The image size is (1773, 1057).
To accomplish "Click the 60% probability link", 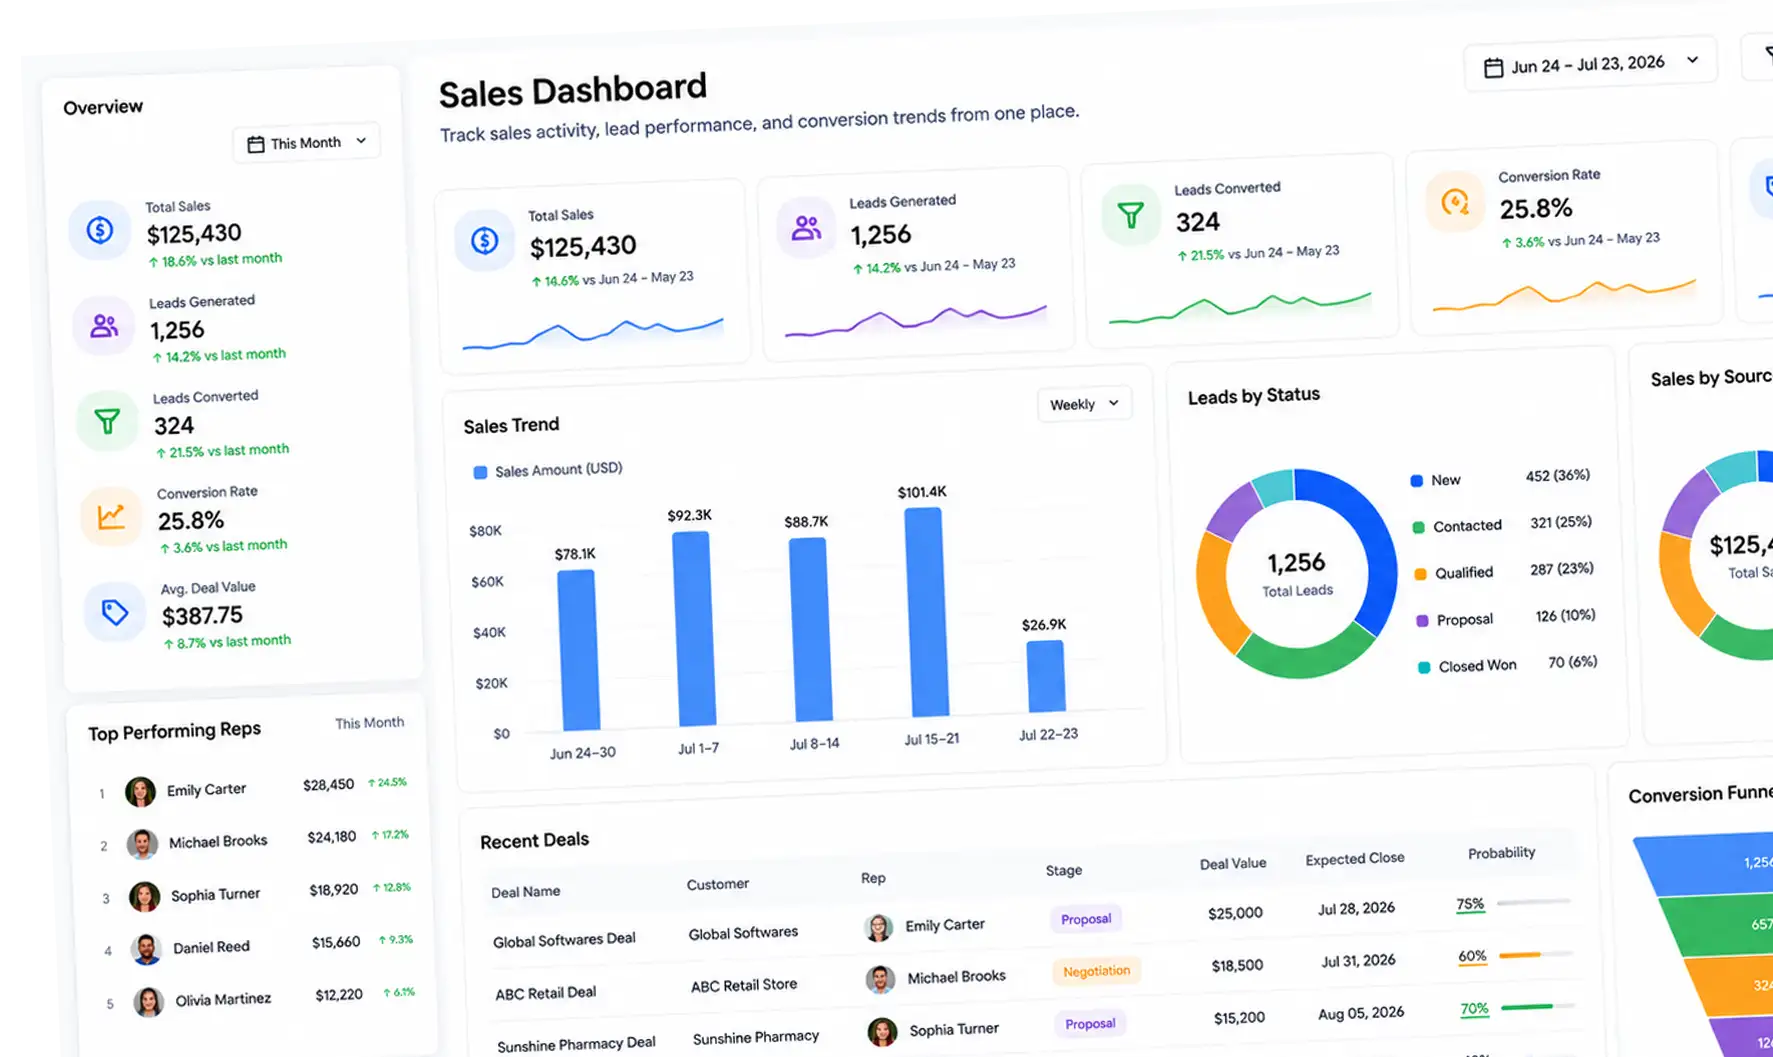I will 1472,956.
